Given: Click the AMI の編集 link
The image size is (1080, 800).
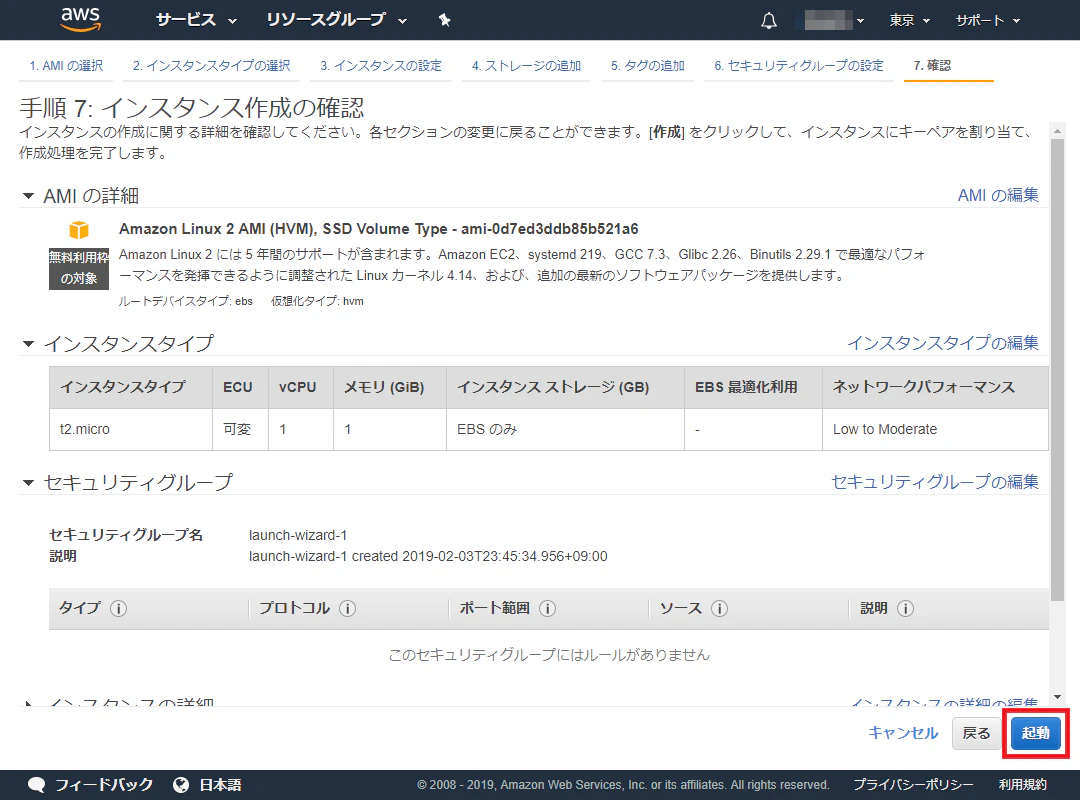Looking at the screenshot, I should (x=998, y=195).
